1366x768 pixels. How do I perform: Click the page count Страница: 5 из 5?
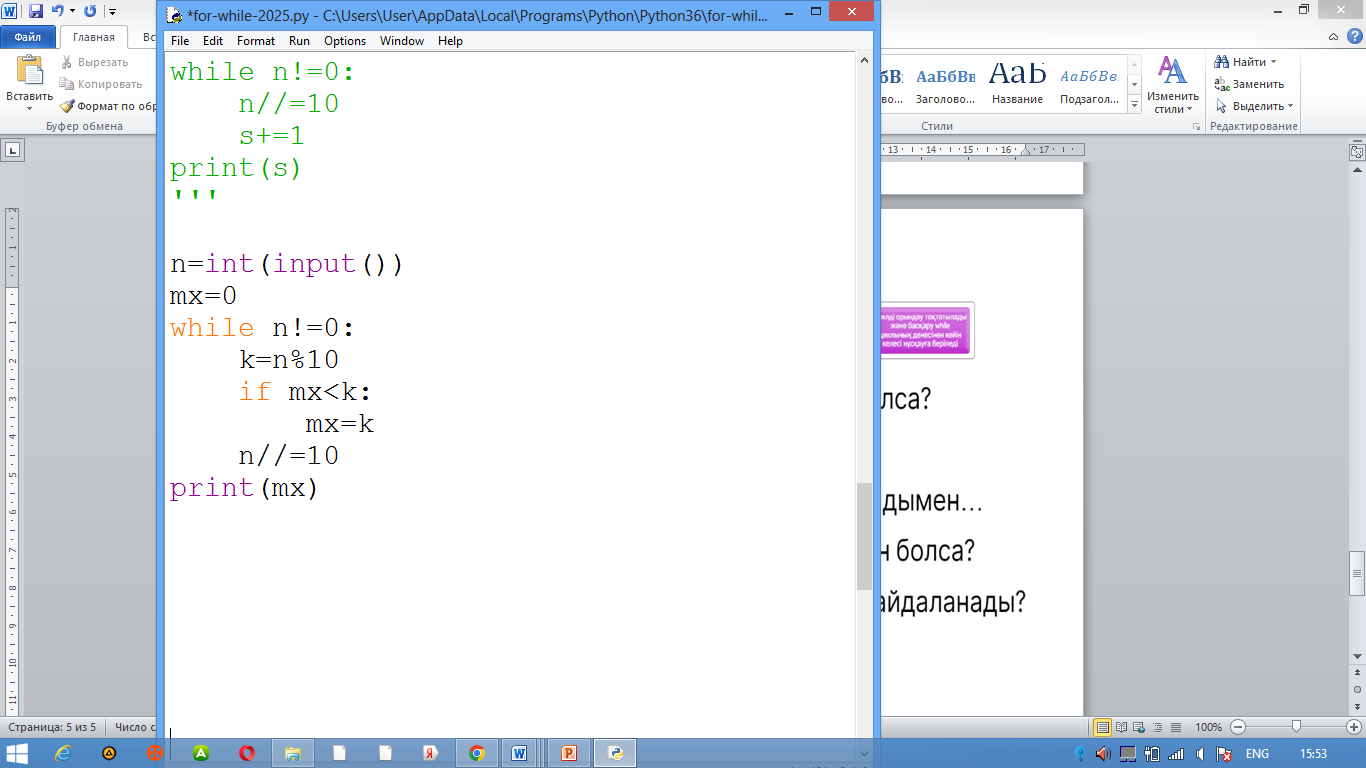(x=52, y=727)
